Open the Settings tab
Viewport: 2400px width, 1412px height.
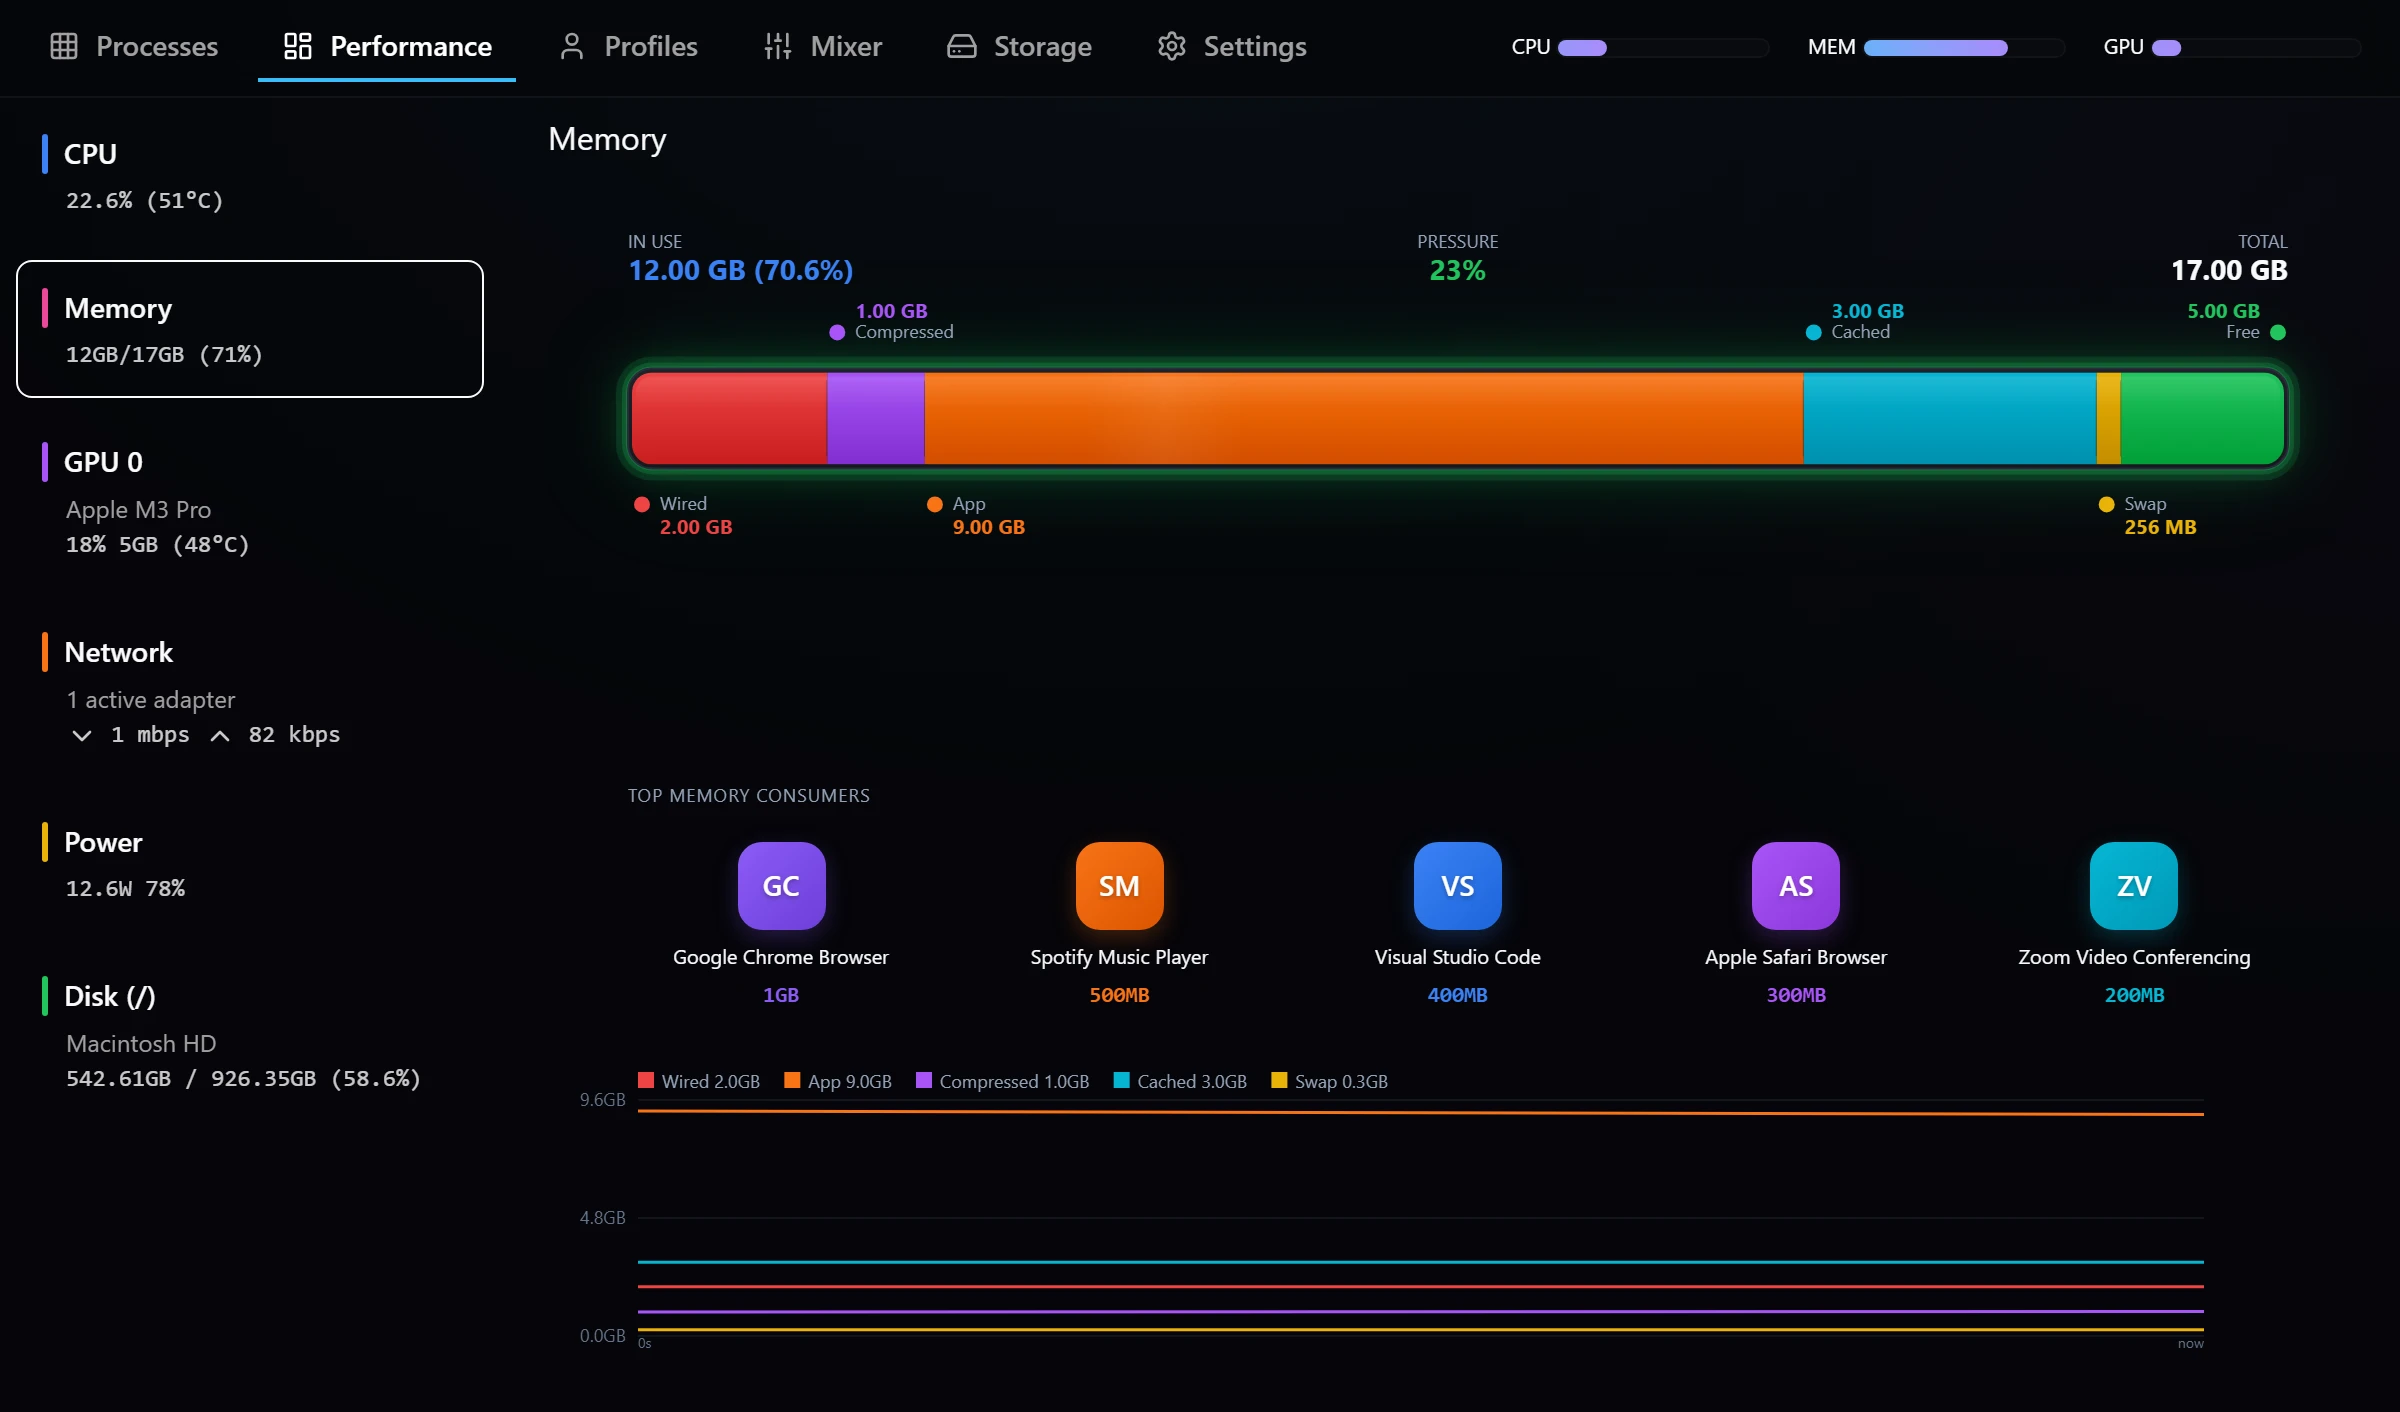click(1231, 46)
